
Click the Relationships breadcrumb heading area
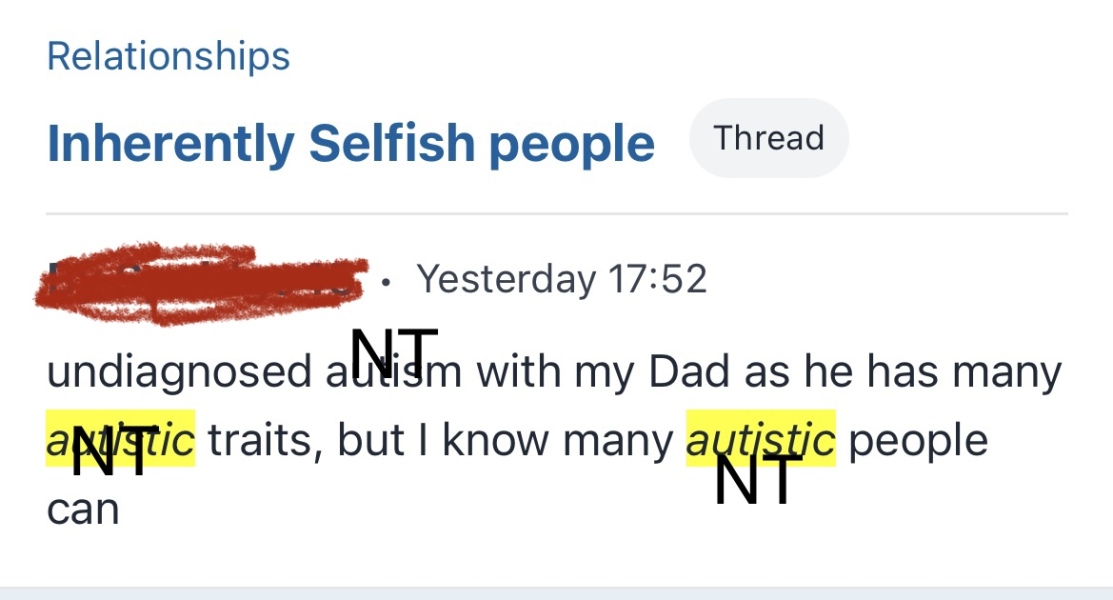[x=168, y=55]
